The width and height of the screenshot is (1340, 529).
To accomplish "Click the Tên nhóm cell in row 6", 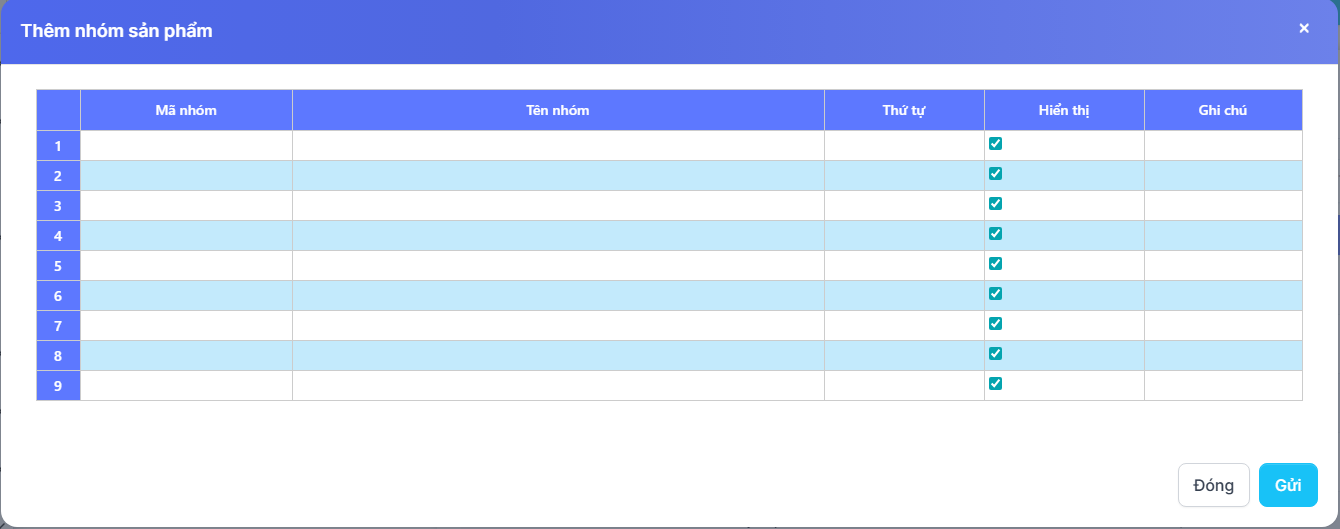I will 558,296.
